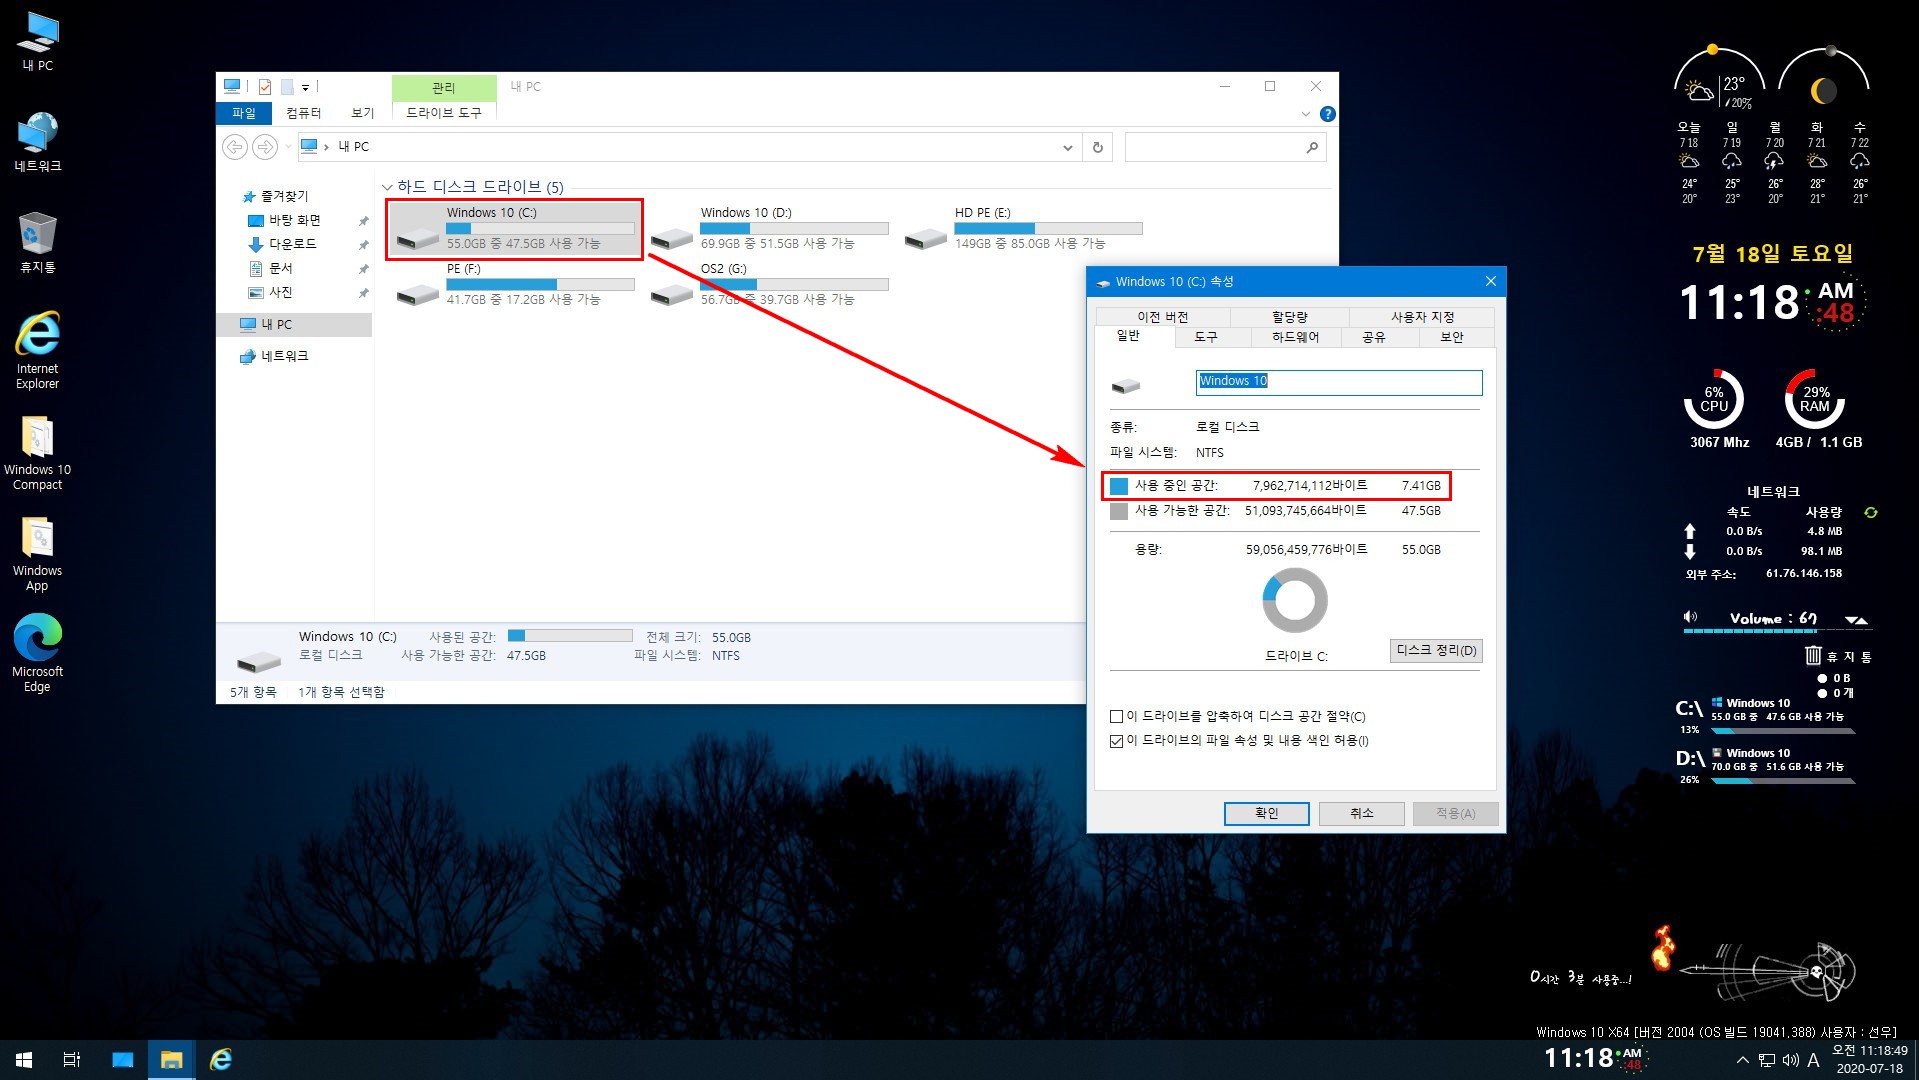
Task: Open the 컴퓨터 ribbon tab
Action: (x=303, y=113)
